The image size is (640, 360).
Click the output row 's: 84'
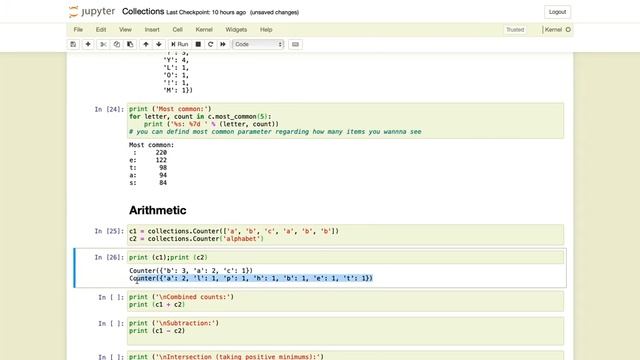point(148,183)
